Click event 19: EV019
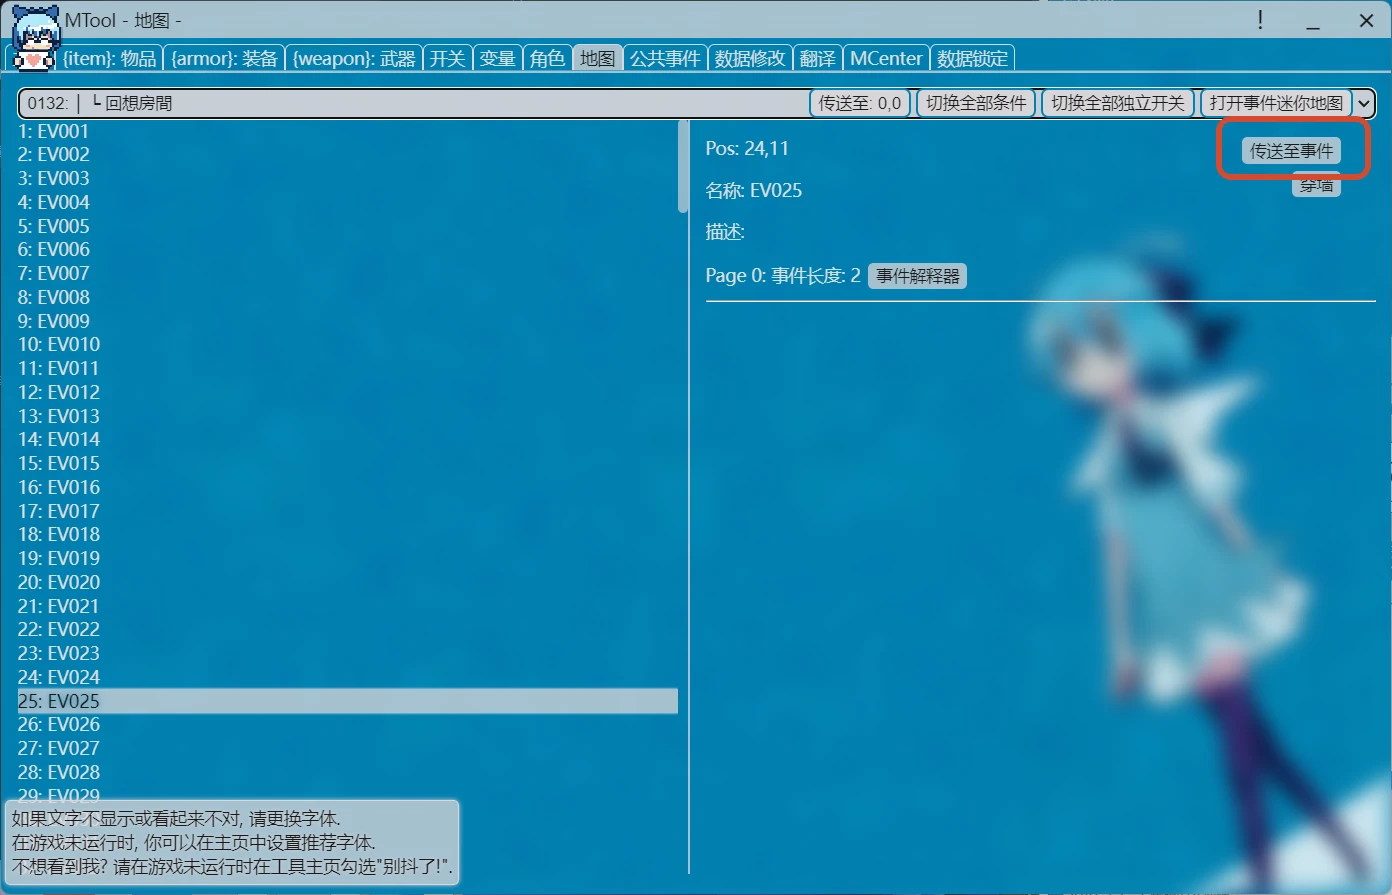 tap(347, 558)
